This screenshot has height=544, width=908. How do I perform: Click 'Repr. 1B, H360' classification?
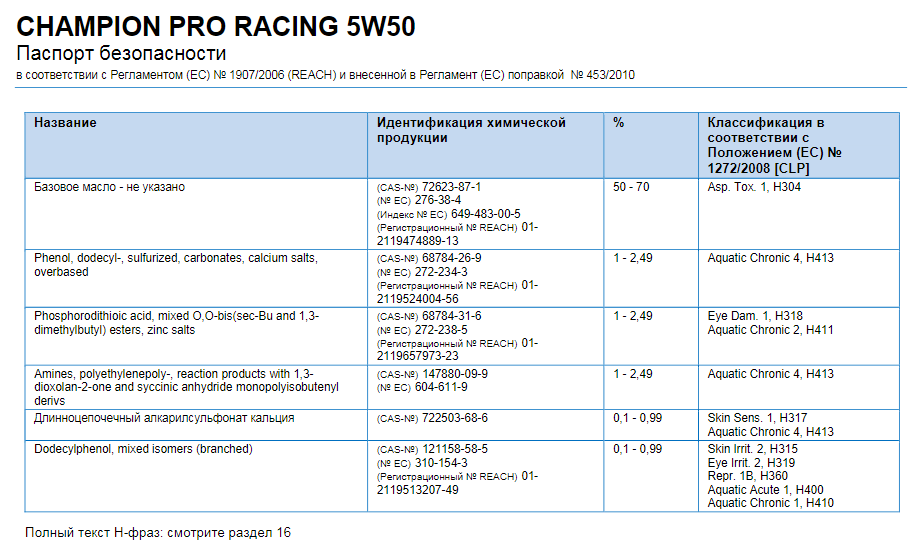(748, 476)
